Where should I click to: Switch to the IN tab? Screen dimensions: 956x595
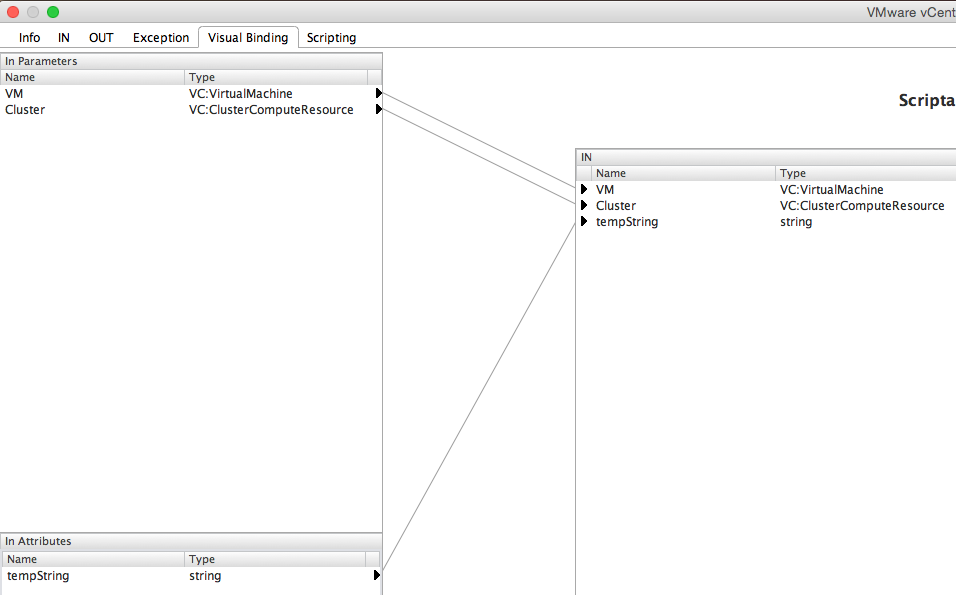pyautogui.click(x=64, y=38)
